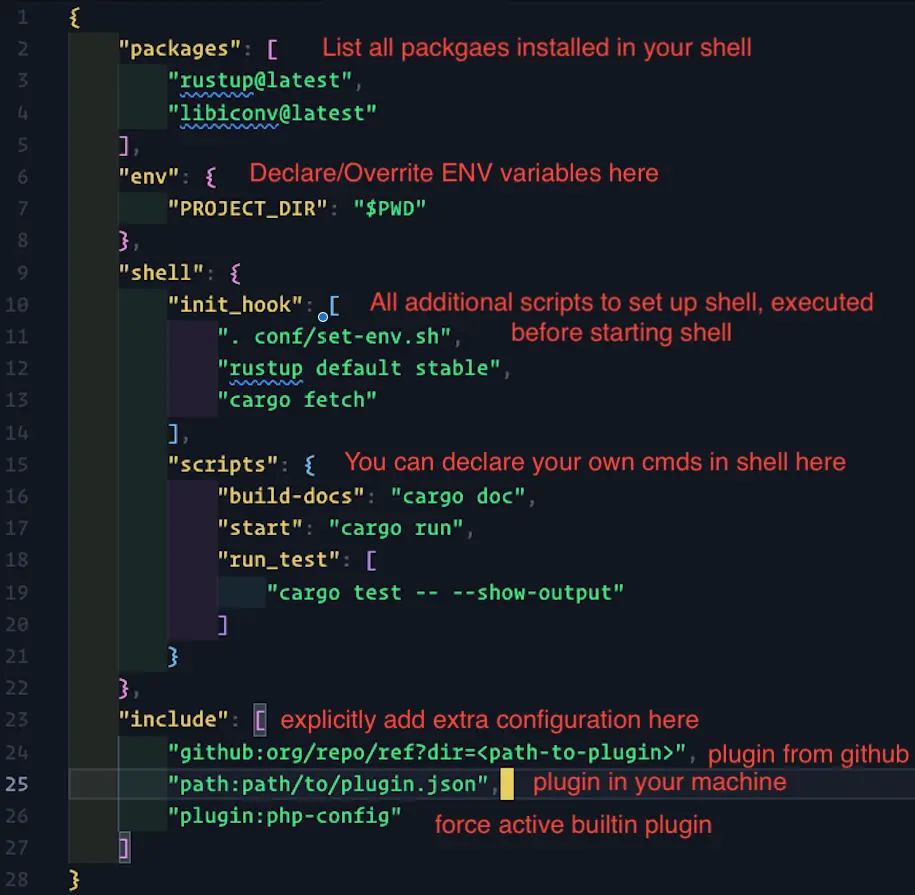Click the highlighted closing bracket on line 27
Viewport: 915px width, 895px height.
pos(124,848)
